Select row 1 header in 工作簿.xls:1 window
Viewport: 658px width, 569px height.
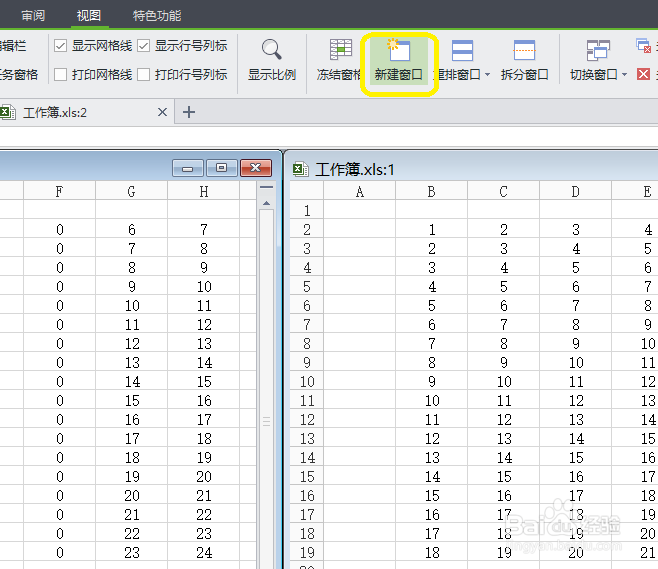pyautogui.click(x=307, y=210)
